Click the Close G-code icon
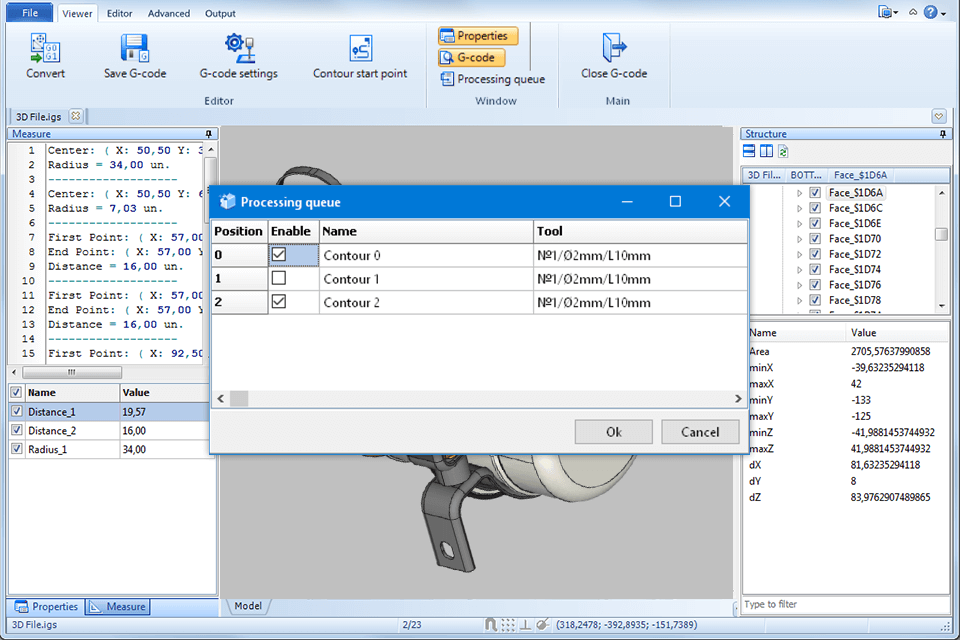The width and height of the screenshot is (960, 640). pos(614,49)
